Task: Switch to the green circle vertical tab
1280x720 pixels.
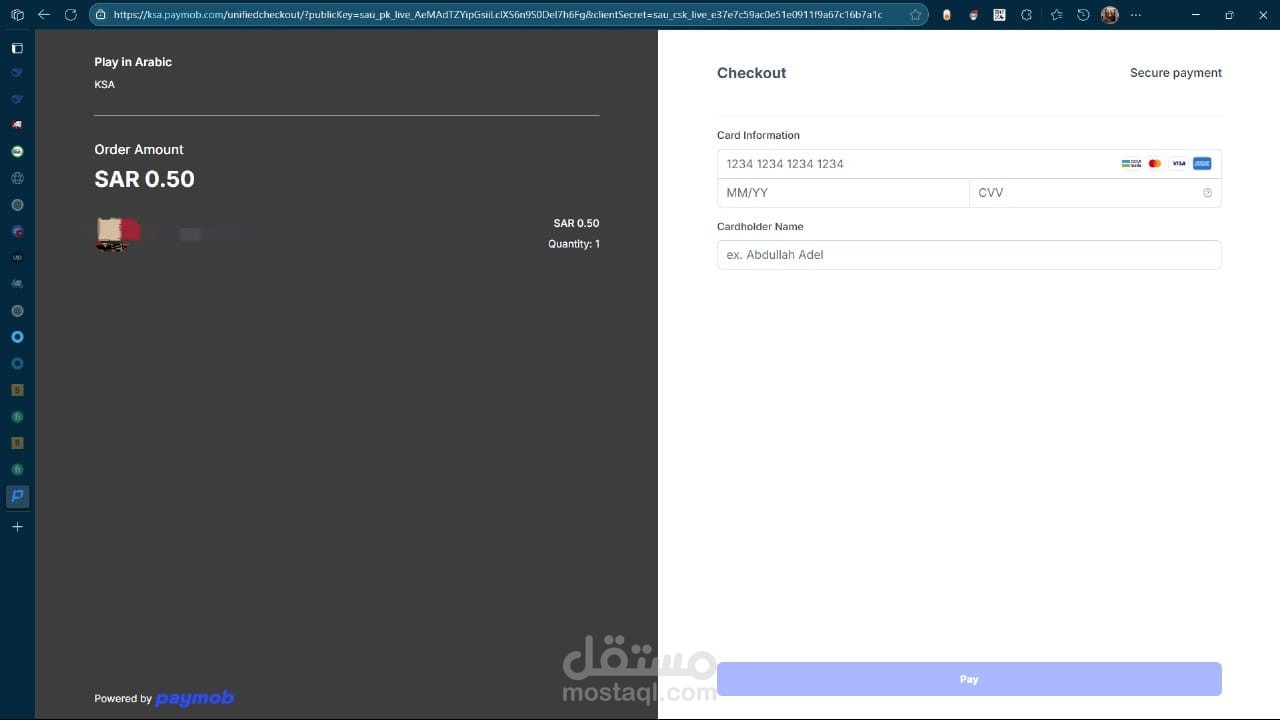Action: 17,151
